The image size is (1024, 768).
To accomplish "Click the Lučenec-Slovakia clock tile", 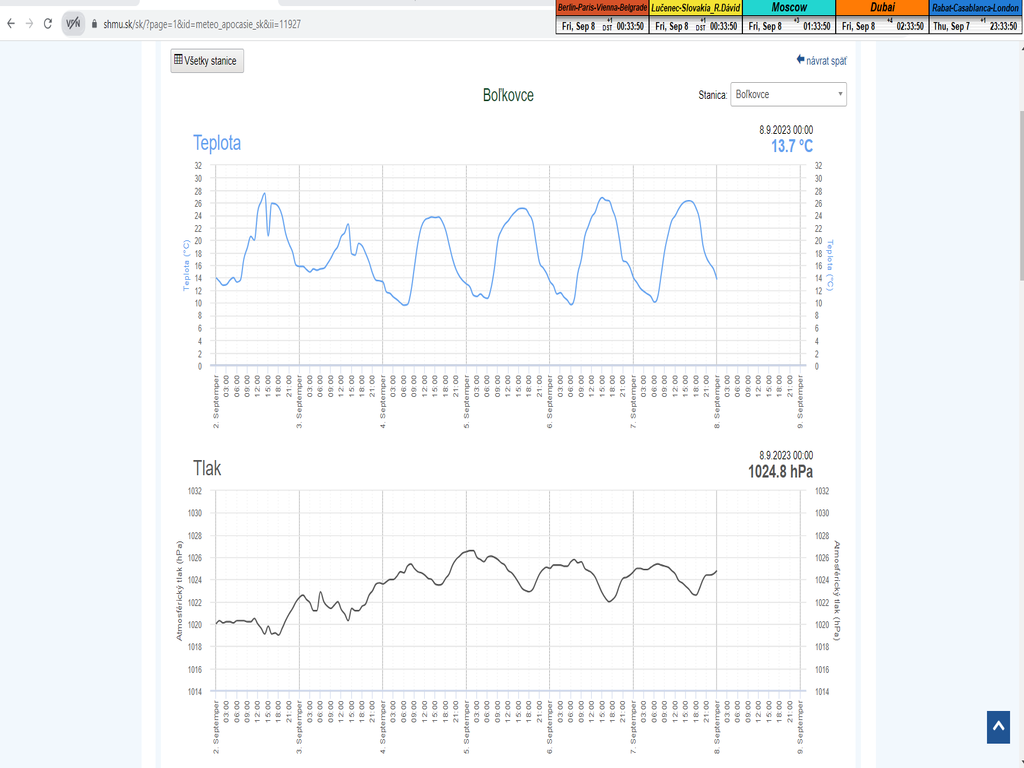I will pyautogui.click(x=696, y=17).
